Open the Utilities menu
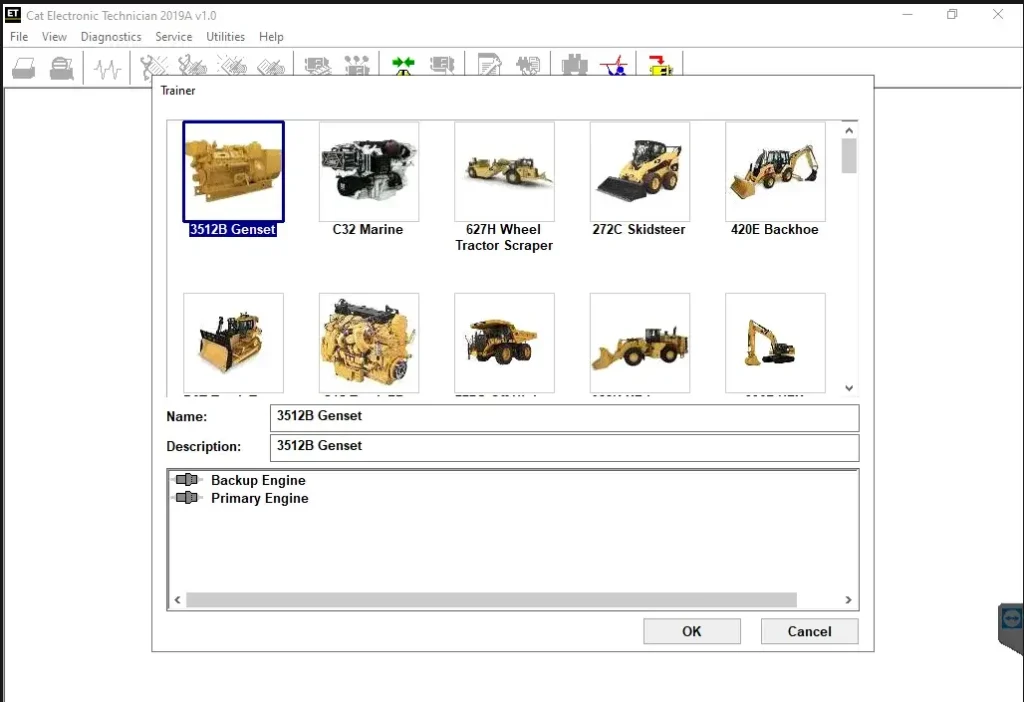 [x=225, y=37]
